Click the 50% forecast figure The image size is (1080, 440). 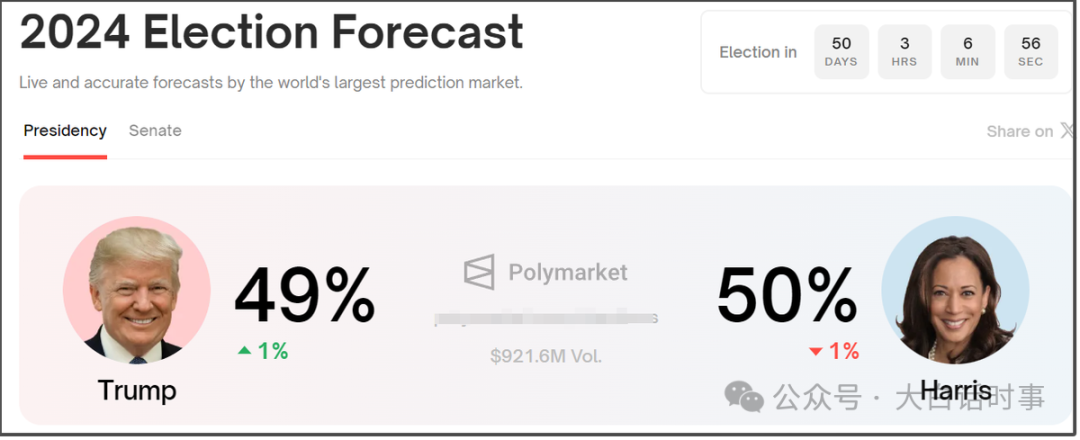pos(787,295)
